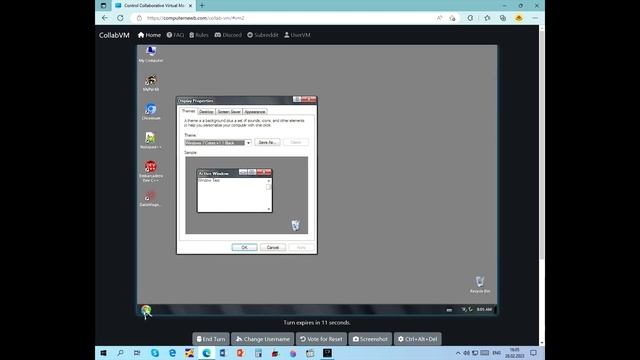Click the End Turn button
The width and height of the screenshot is (640, 360).
(x=211, y=339)
